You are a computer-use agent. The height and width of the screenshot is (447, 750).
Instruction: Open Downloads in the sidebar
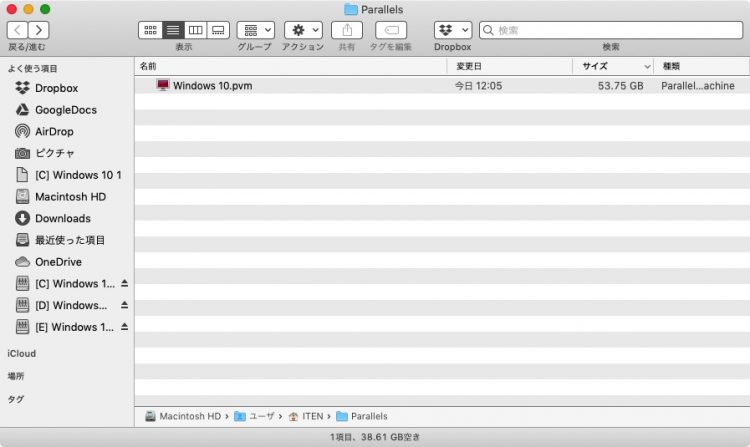click(x=63, y=218)
